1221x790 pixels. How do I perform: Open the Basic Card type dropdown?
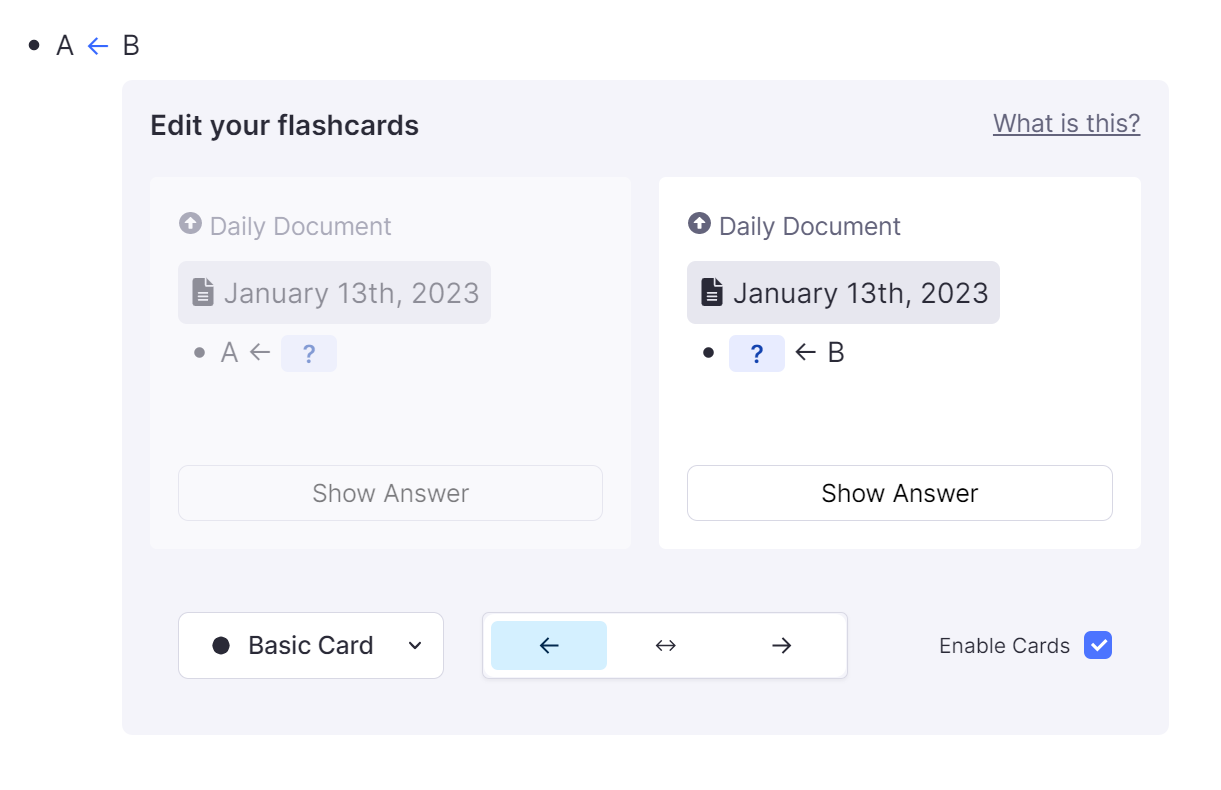(x=310, y=646)
